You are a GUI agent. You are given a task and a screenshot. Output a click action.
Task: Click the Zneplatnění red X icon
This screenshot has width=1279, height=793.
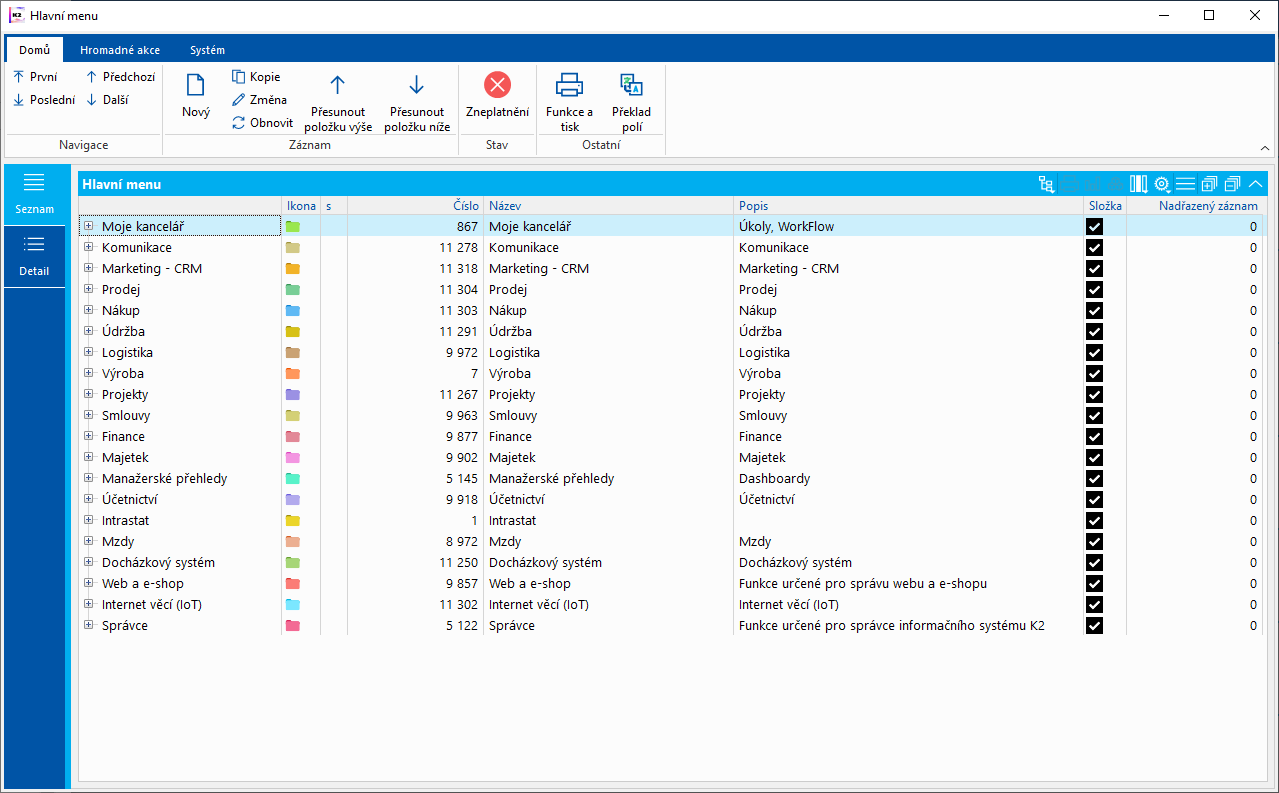click(497, 86)
